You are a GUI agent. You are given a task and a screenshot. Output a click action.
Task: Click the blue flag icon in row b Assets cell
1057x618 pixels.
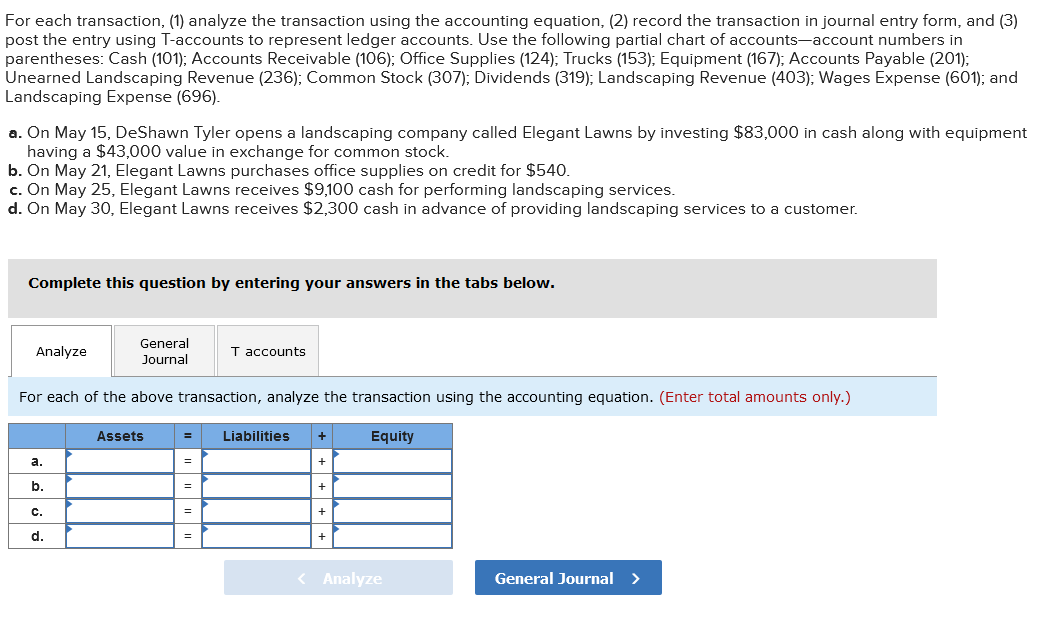tap(70, 481)
